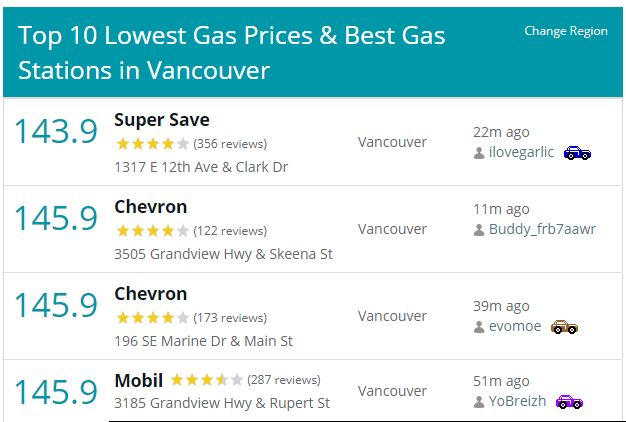Click the tan car icon beside evomoe

pos(564,327)
